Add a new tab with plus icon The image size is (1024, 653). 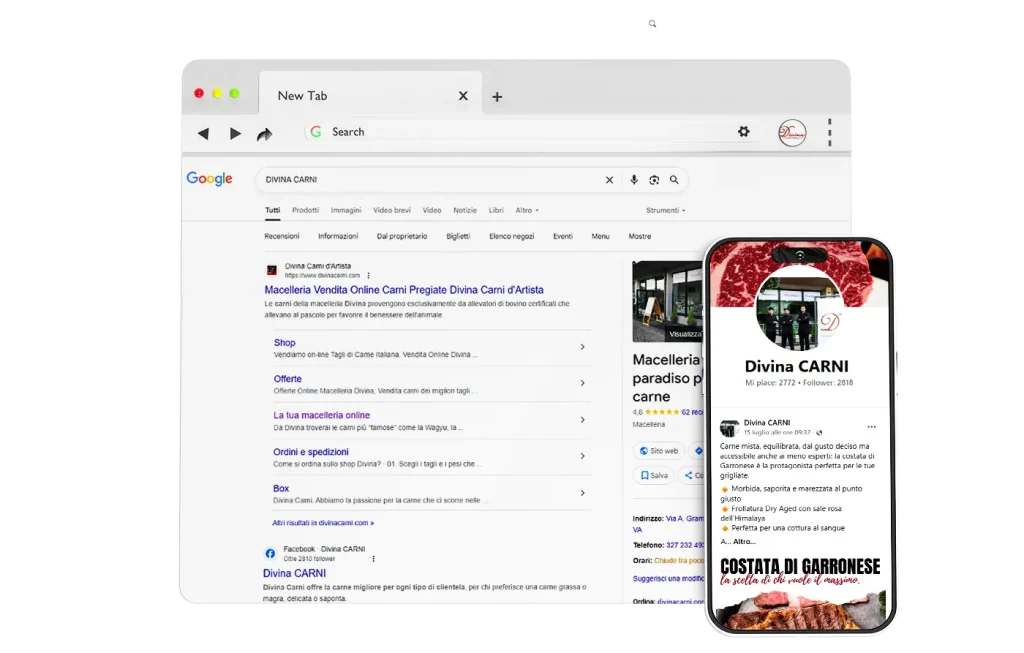(x=497, y=97)
